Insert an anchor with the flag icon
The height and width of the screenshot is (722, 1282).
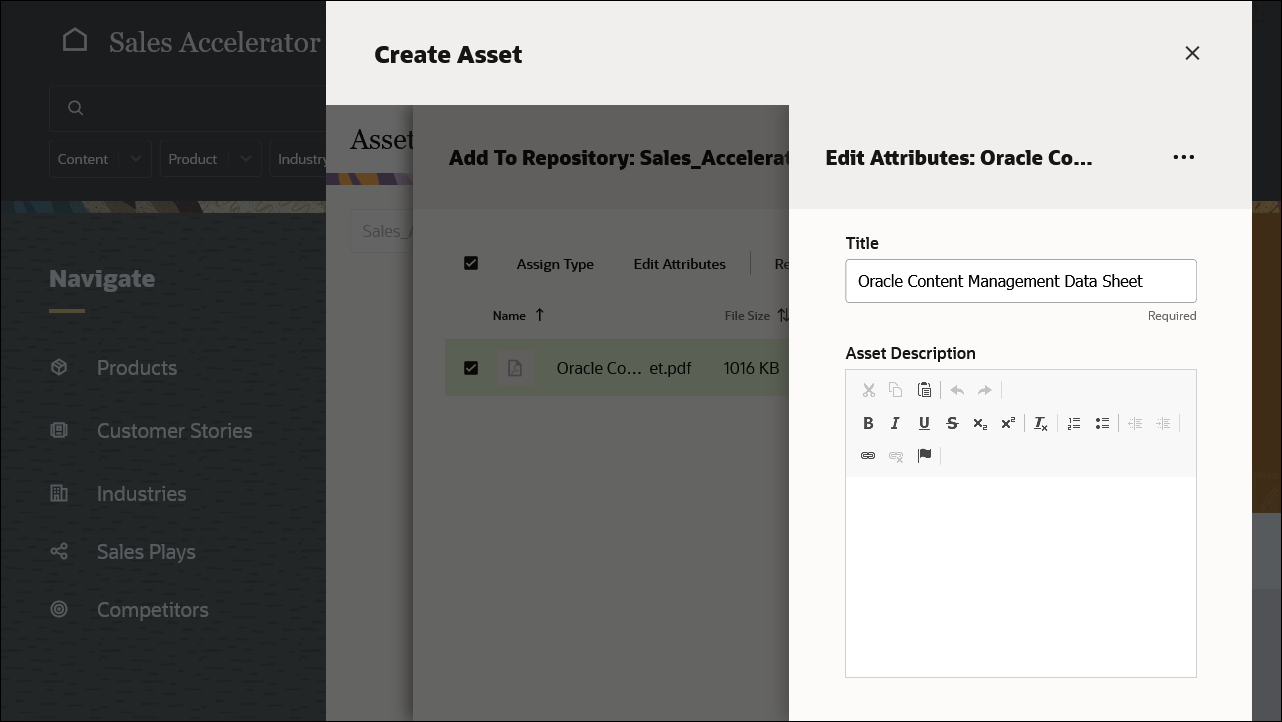pos(925,455)
